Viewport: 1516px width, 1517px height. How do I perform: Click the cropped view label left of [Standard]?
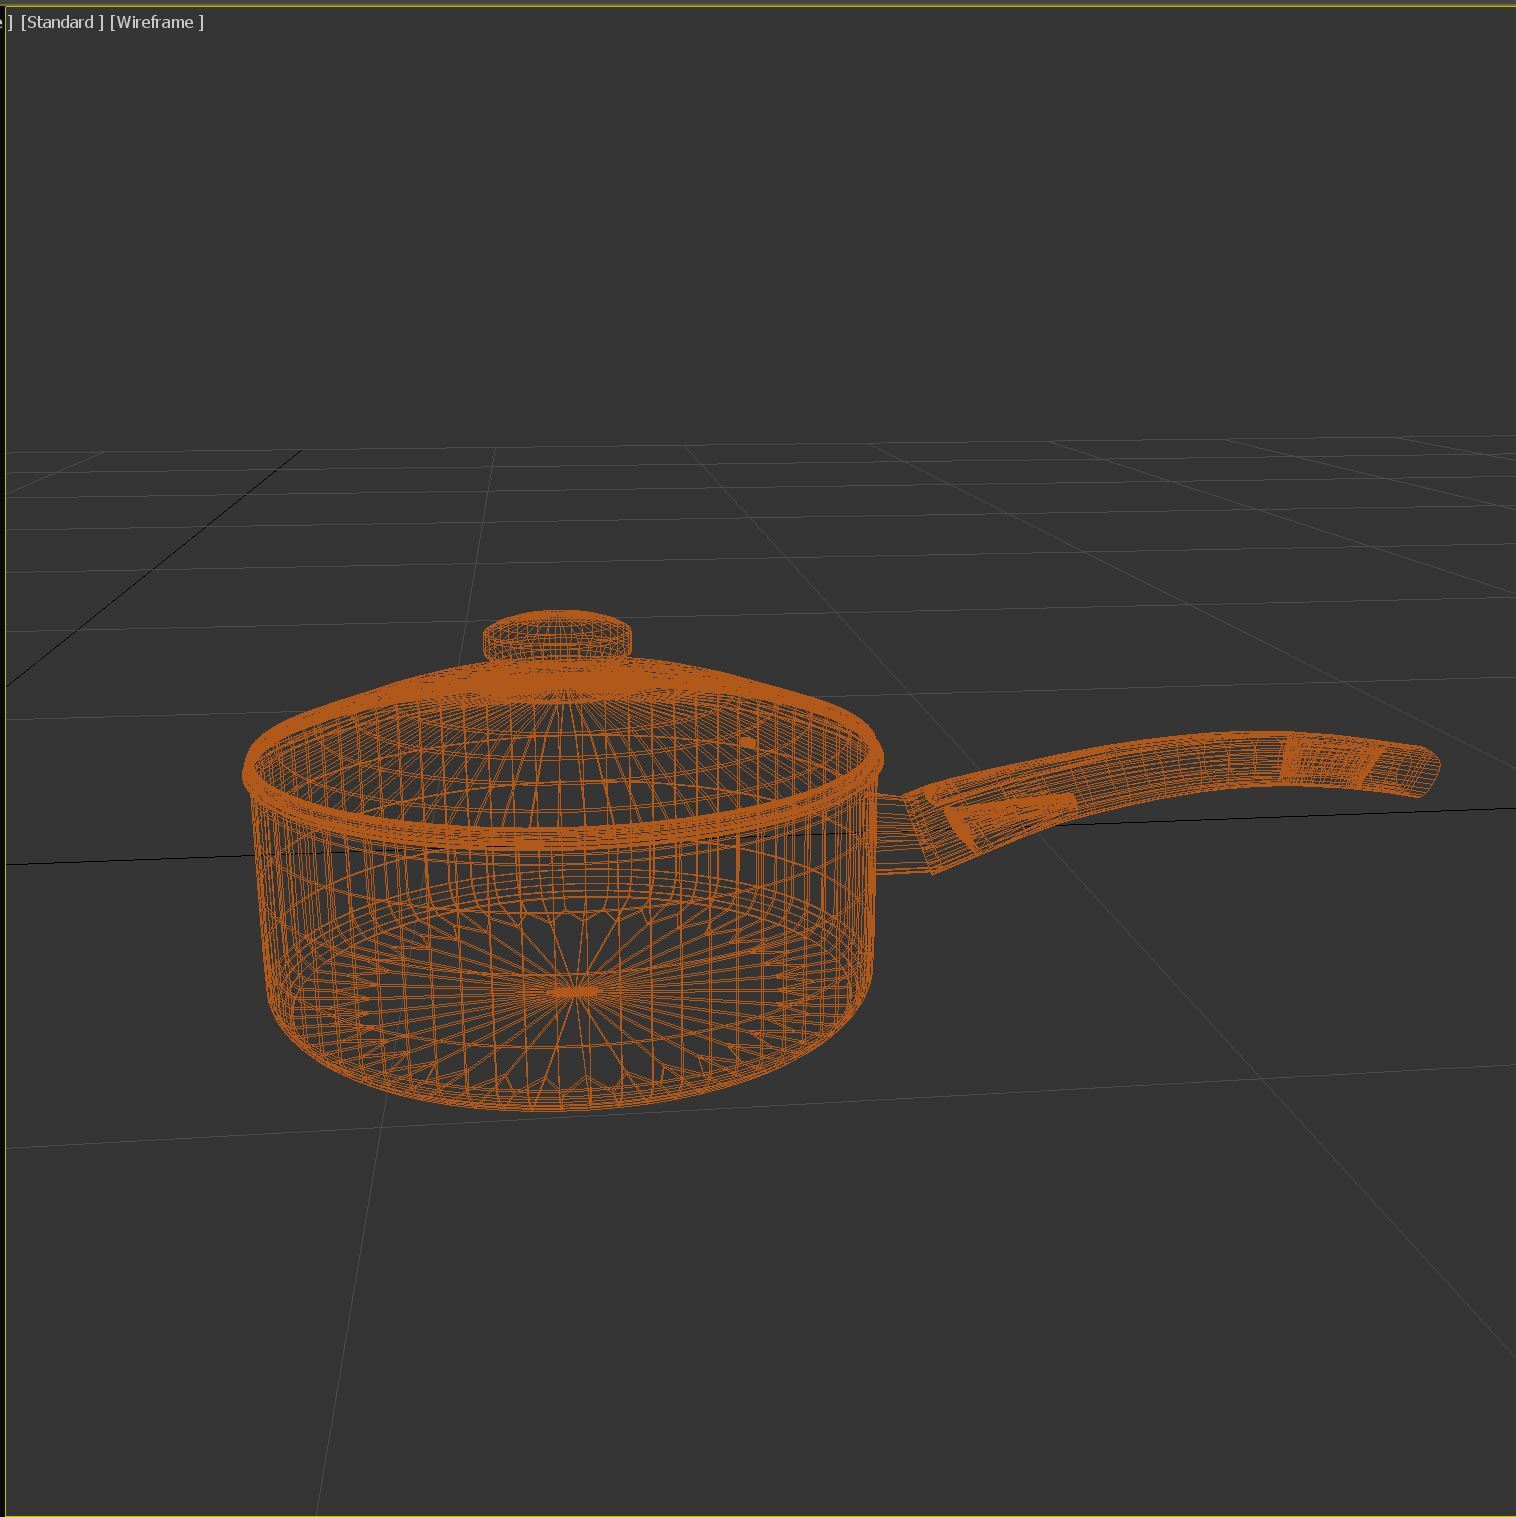pyautogui.click(x=9, y=22)
